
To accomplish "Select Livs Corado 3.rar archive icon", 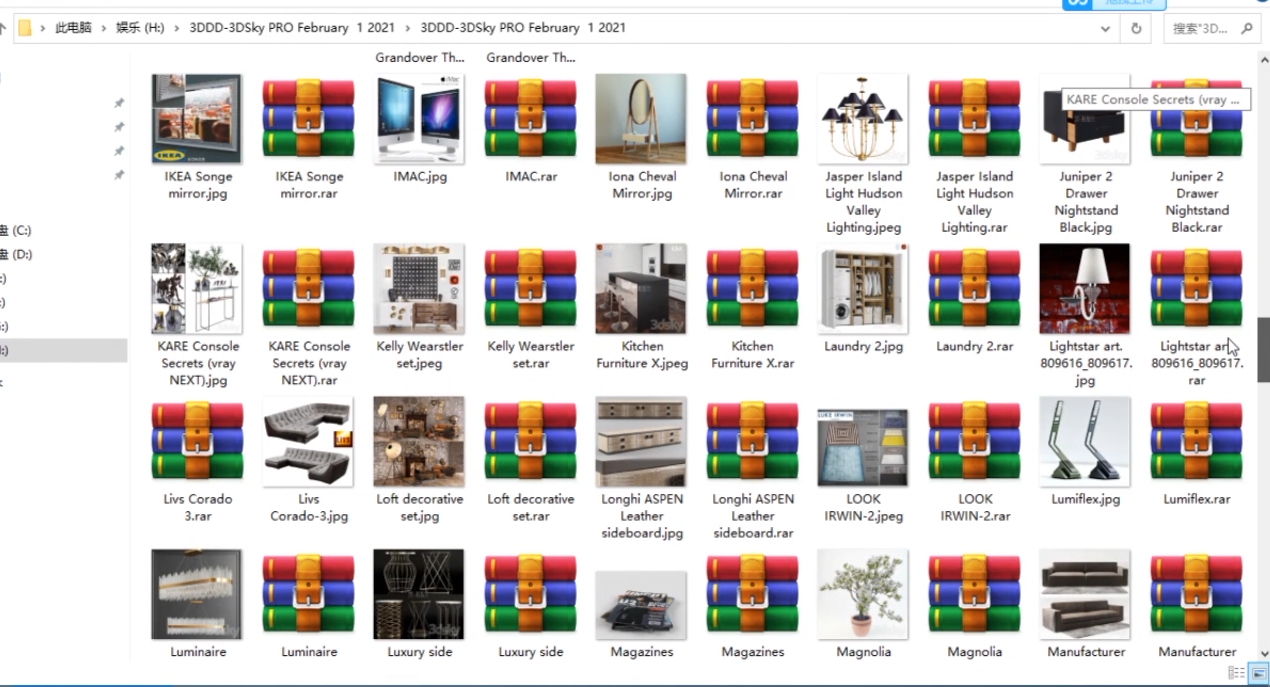I will tap(197, 441).
